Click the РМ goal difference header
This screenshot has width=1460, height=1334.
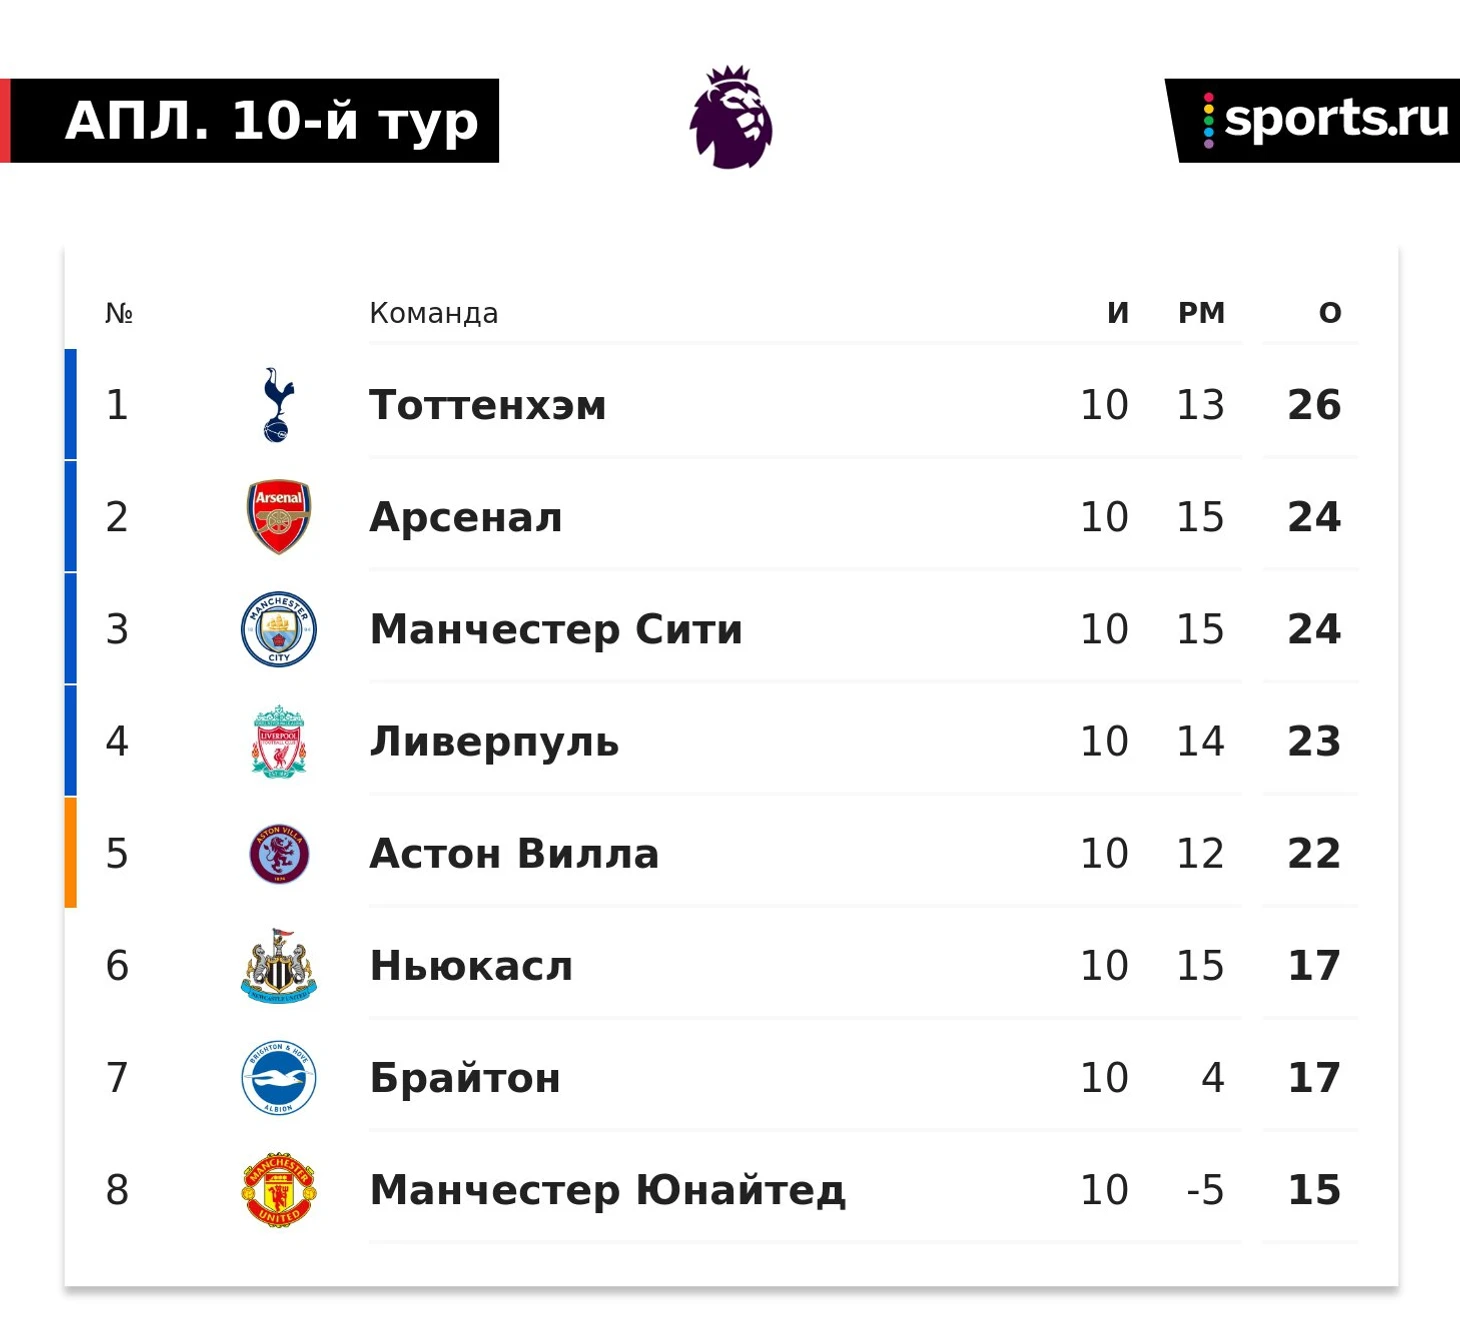pos(1201,313)
